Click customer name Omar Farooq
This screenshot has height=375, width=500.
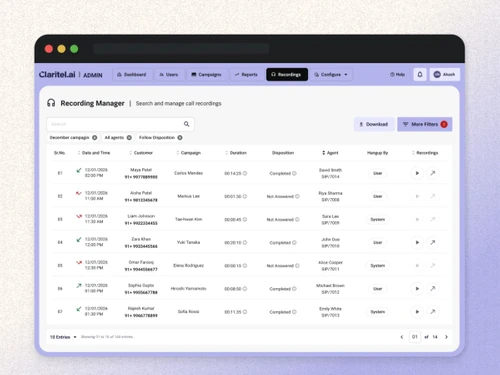(x=141, y=262)
